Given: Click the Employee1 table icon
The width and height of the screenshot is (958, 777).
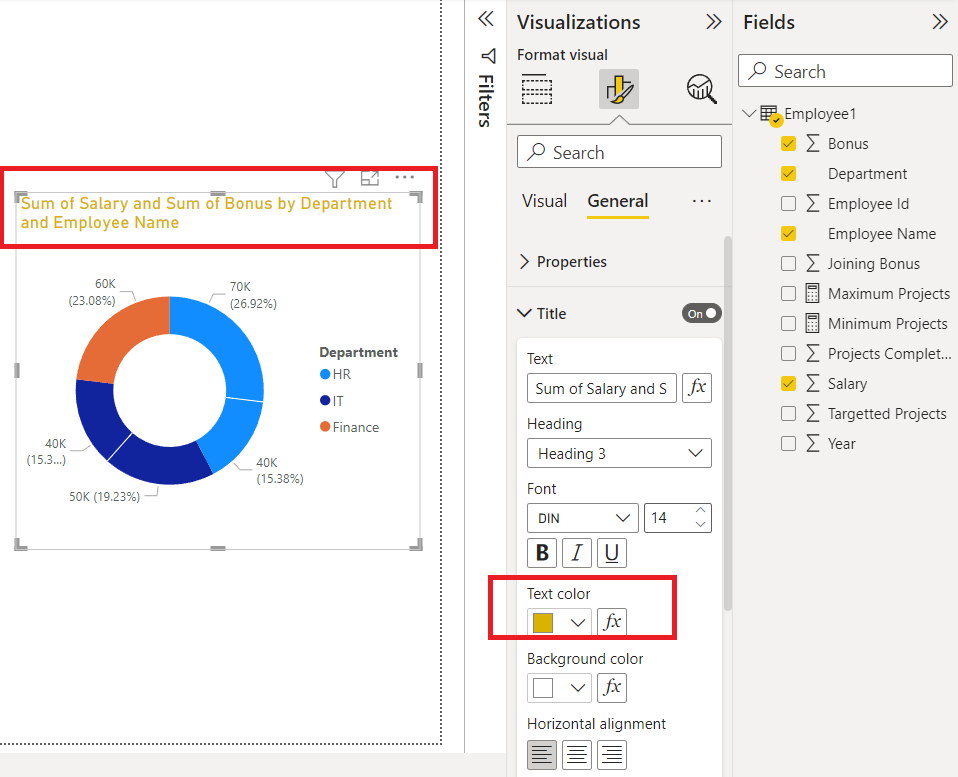Looking at the screenshot, I should pyautogui.click(x=770, y=114).
